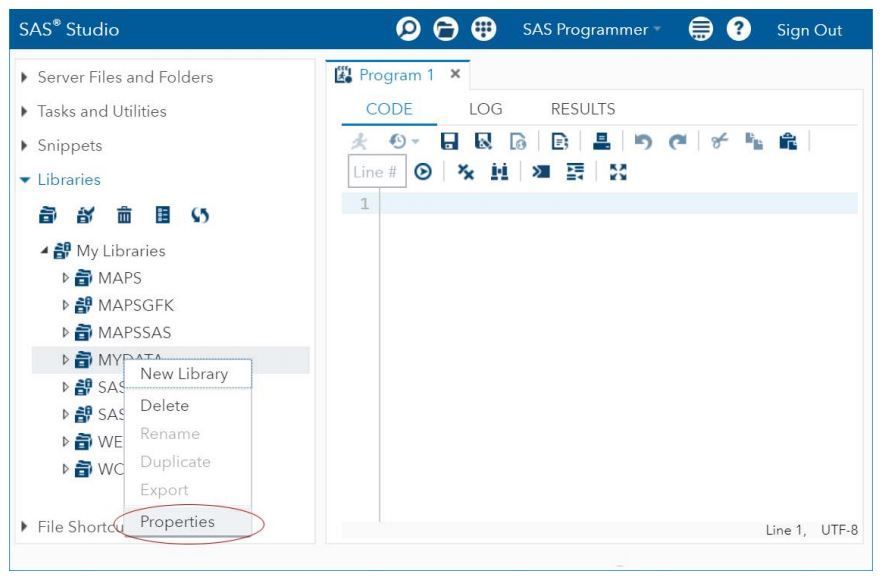
Task: Click the library Properties toolbar icon
Action: coord(162,215)
